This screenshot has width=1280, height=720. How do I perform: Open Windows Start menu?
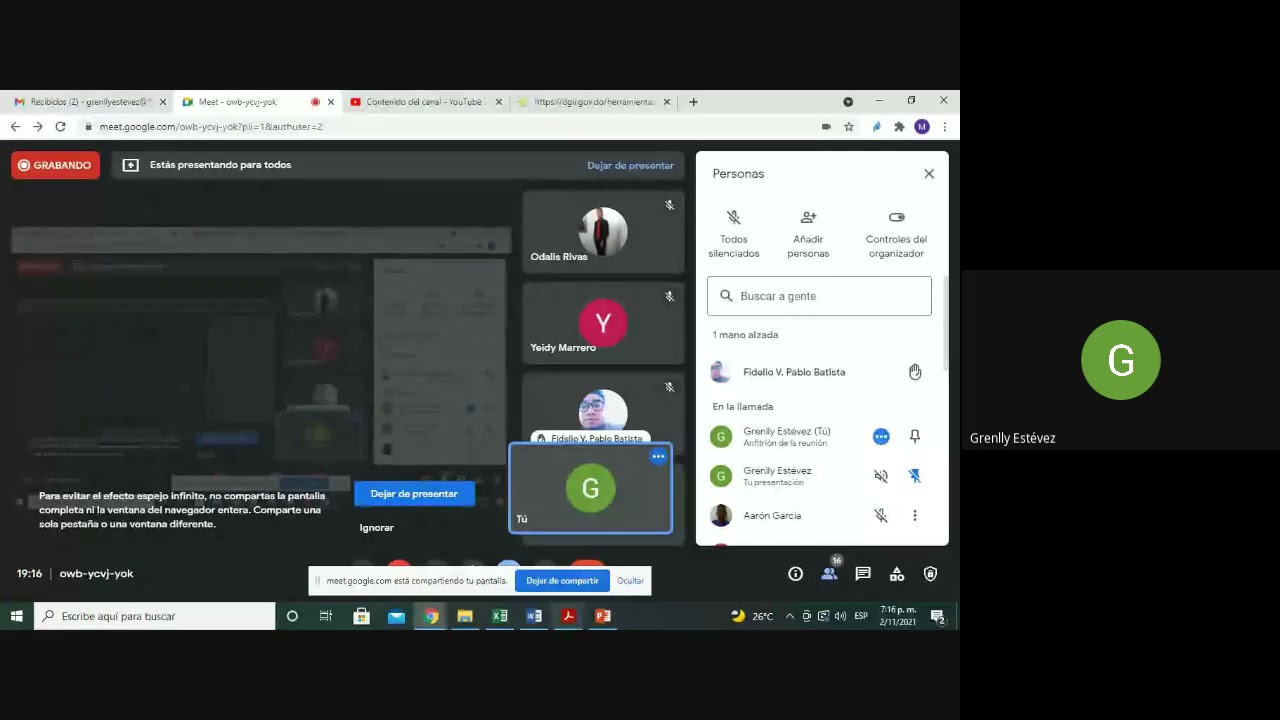tap(16, 616)
